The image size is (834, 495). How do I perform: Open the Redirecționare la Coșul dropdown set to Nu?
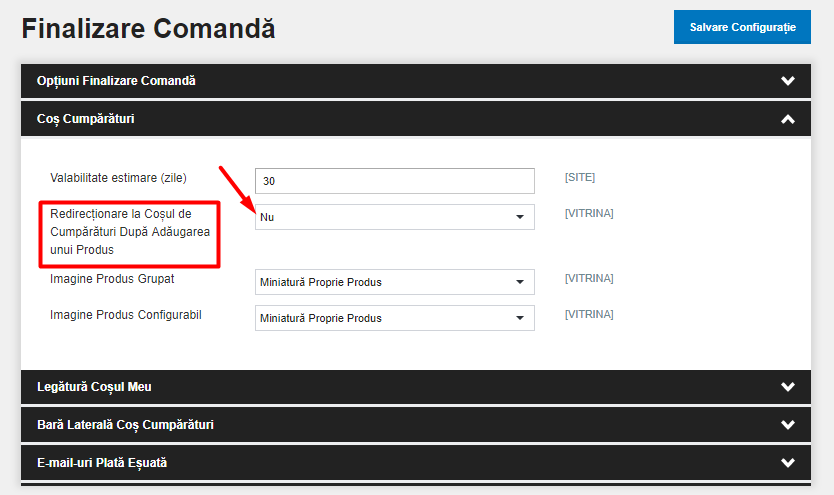pos(395,217)
